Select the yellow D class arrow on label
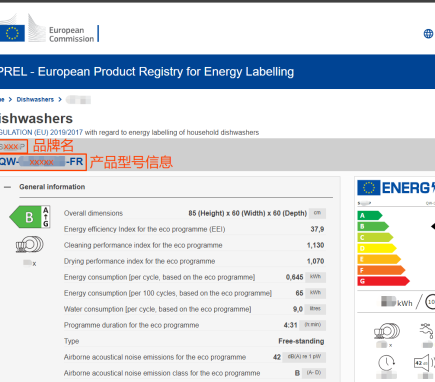The width and height of the screenshot is (435, 382). pyautogui.click(x=377, y=248)
